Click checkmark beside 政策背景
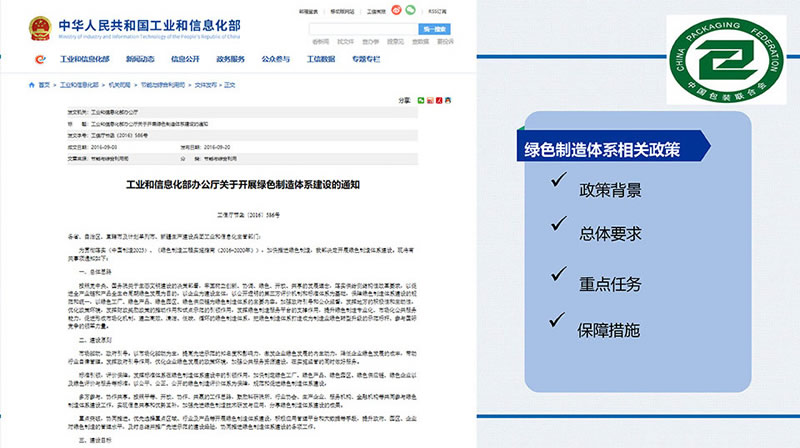 click(x=559, y=179)
